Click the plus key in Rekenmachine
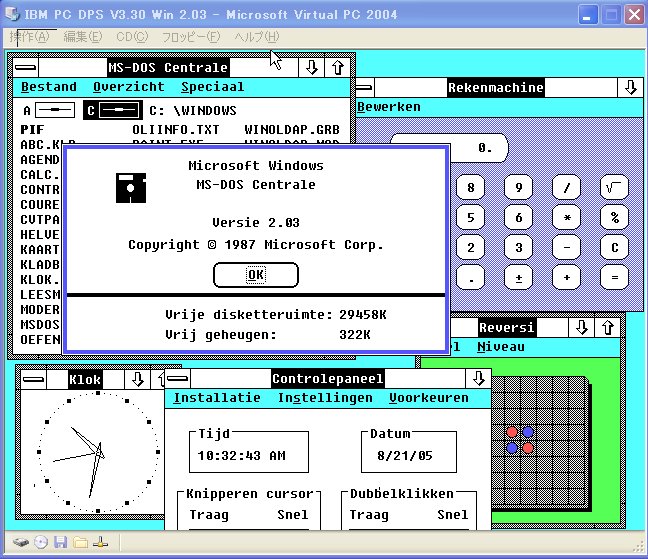The image size is (648, 559). tap(567, 277)
